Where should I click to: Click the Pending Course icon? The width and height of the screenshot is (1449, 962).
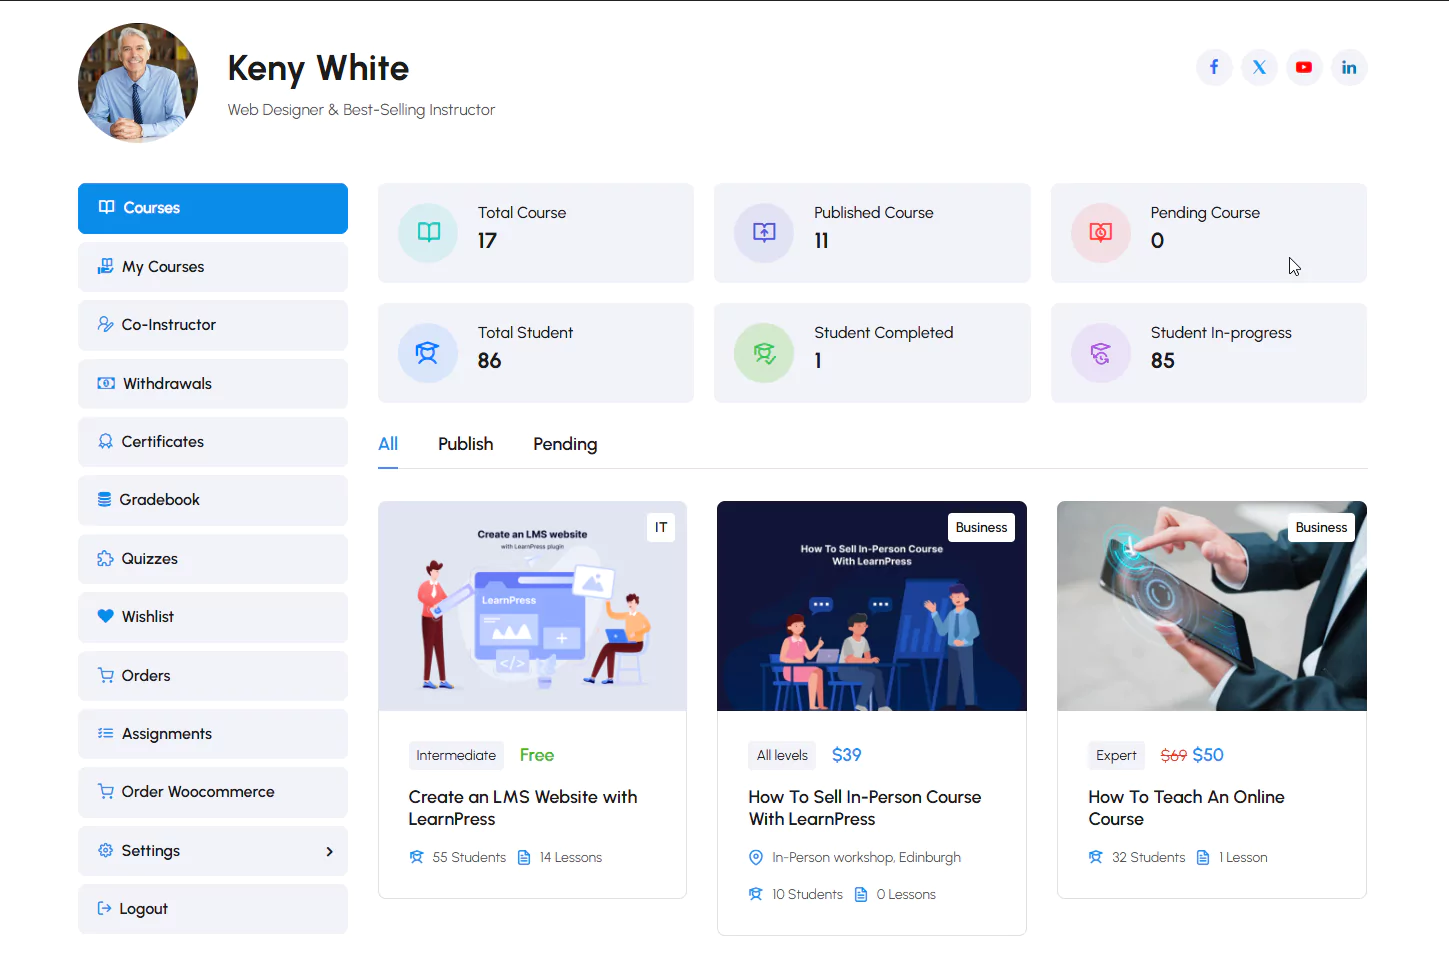[1100, 232]
